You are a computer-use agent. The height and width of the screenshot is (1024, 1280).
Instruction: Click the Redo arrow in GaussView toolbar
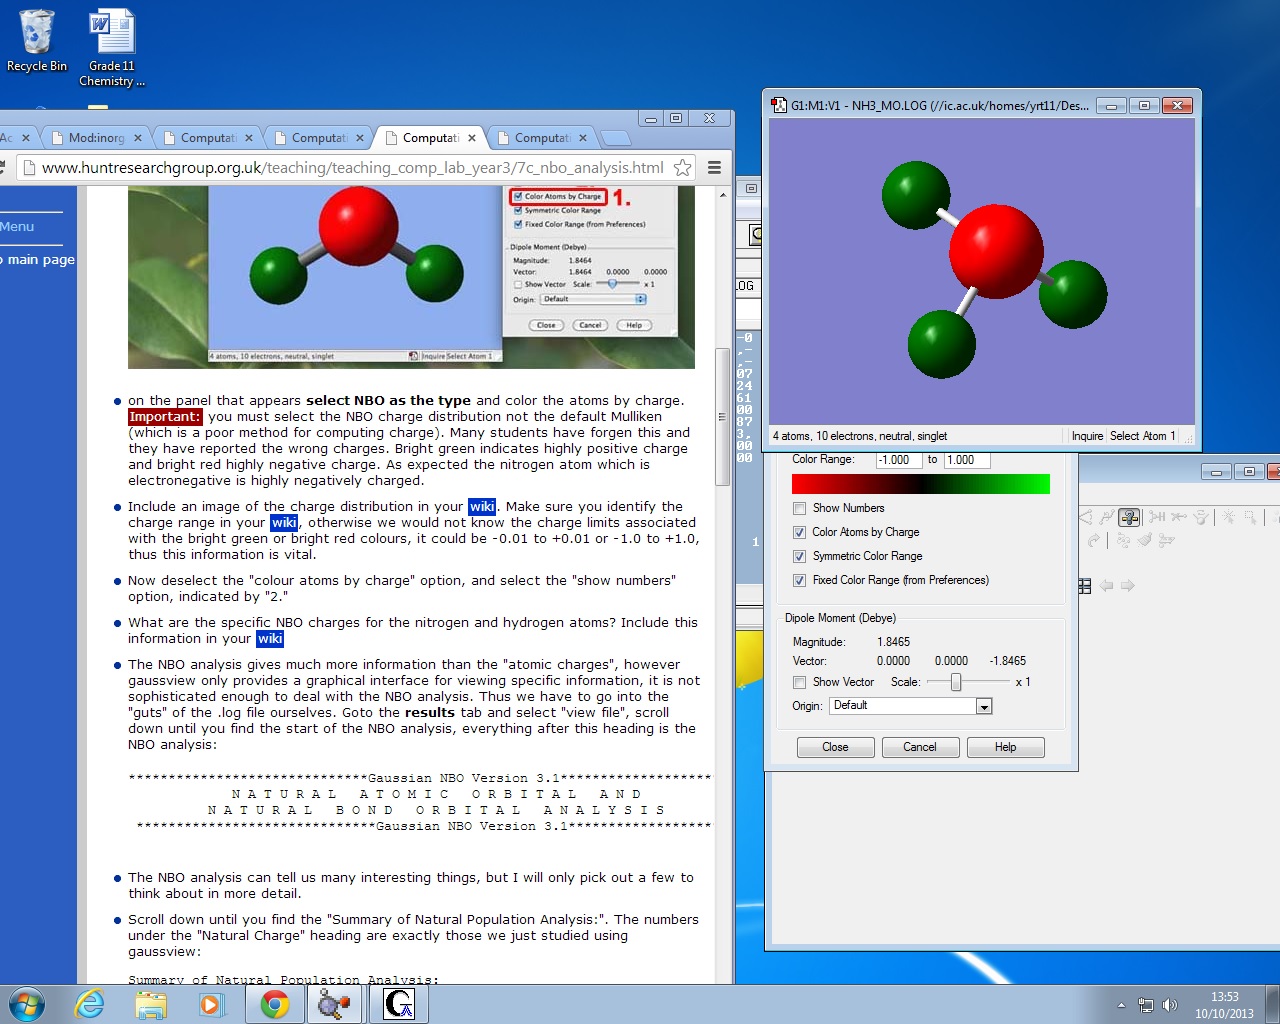[x=1094, y=540]
